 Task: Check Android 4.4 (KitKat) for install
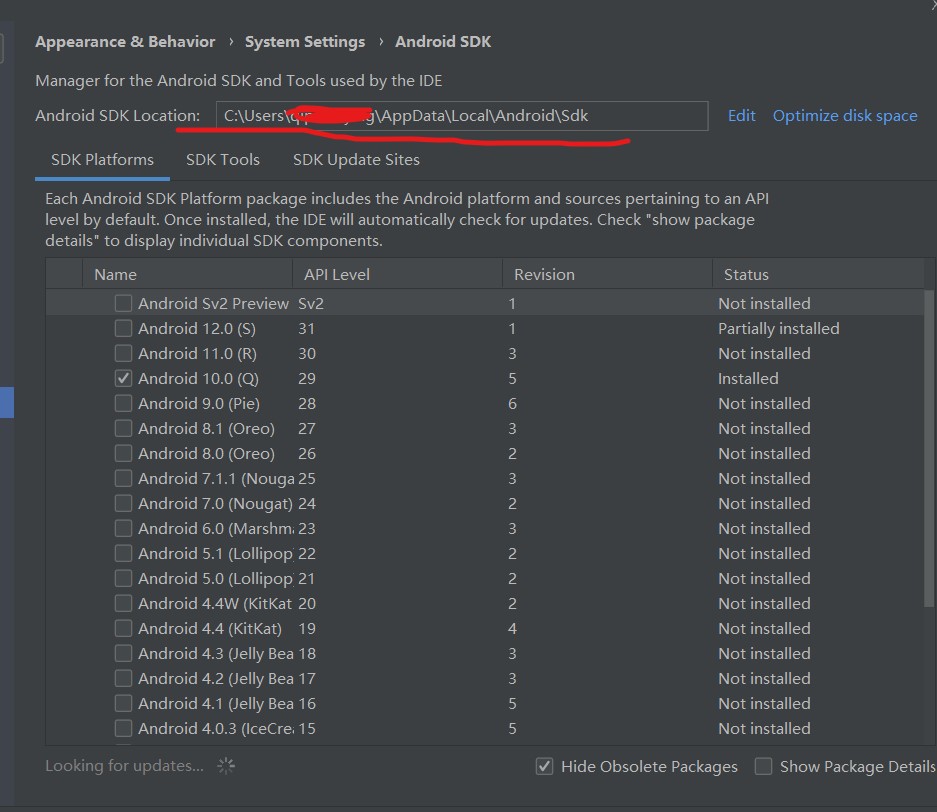[122, 628]
